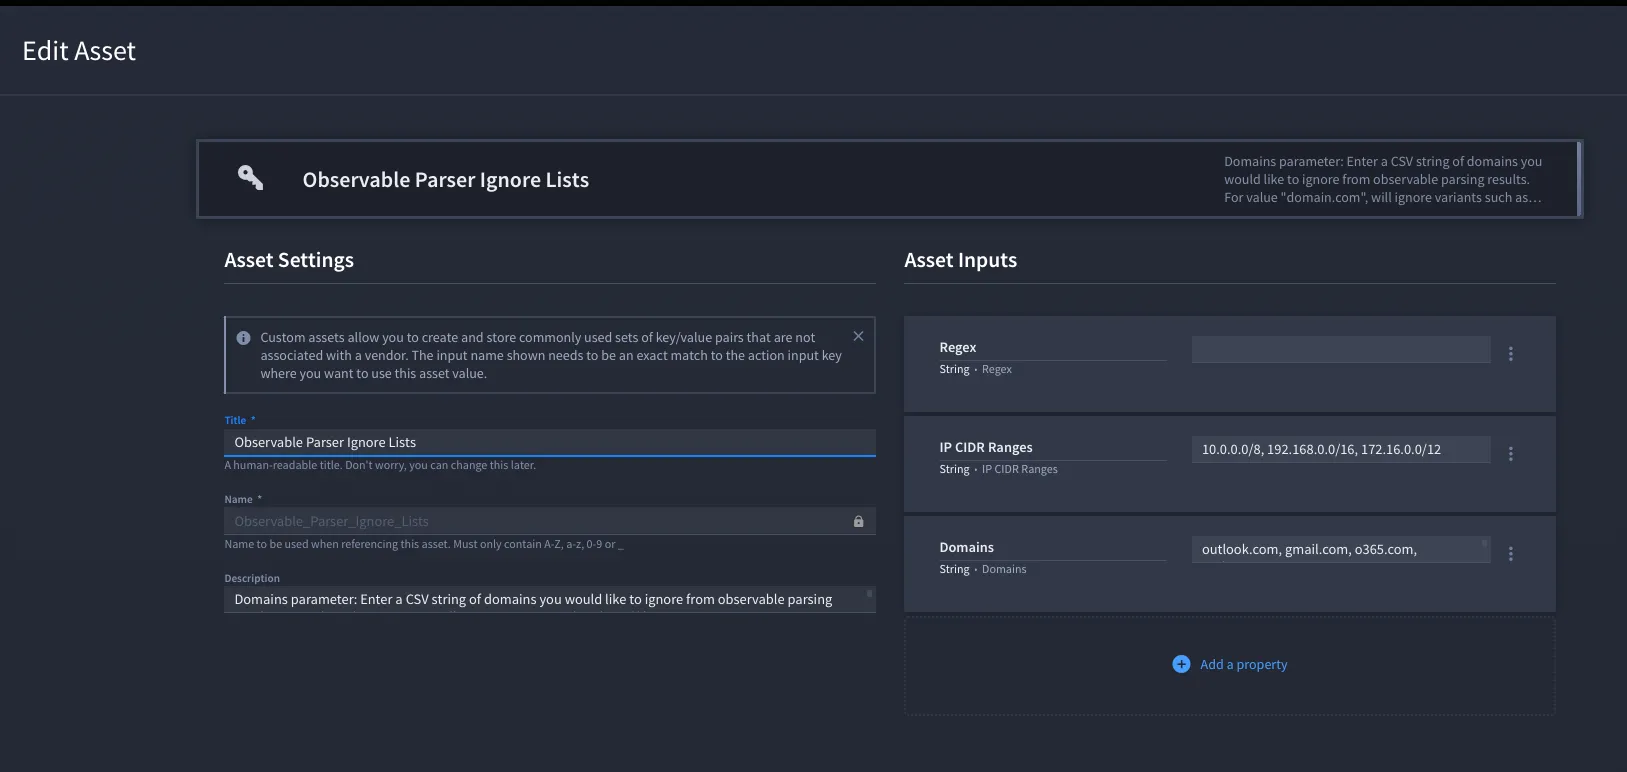Click into the Description text area
Screen dimensions: 1627x772
(550, 599)
